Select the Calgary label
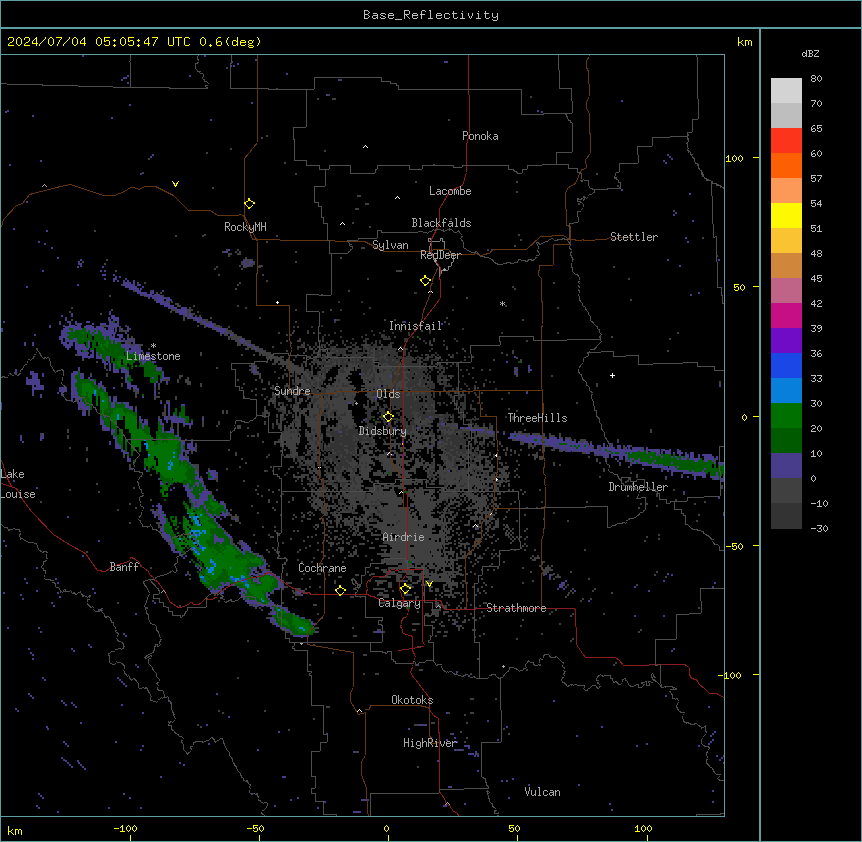862x842 pixels. coord(399,603)
